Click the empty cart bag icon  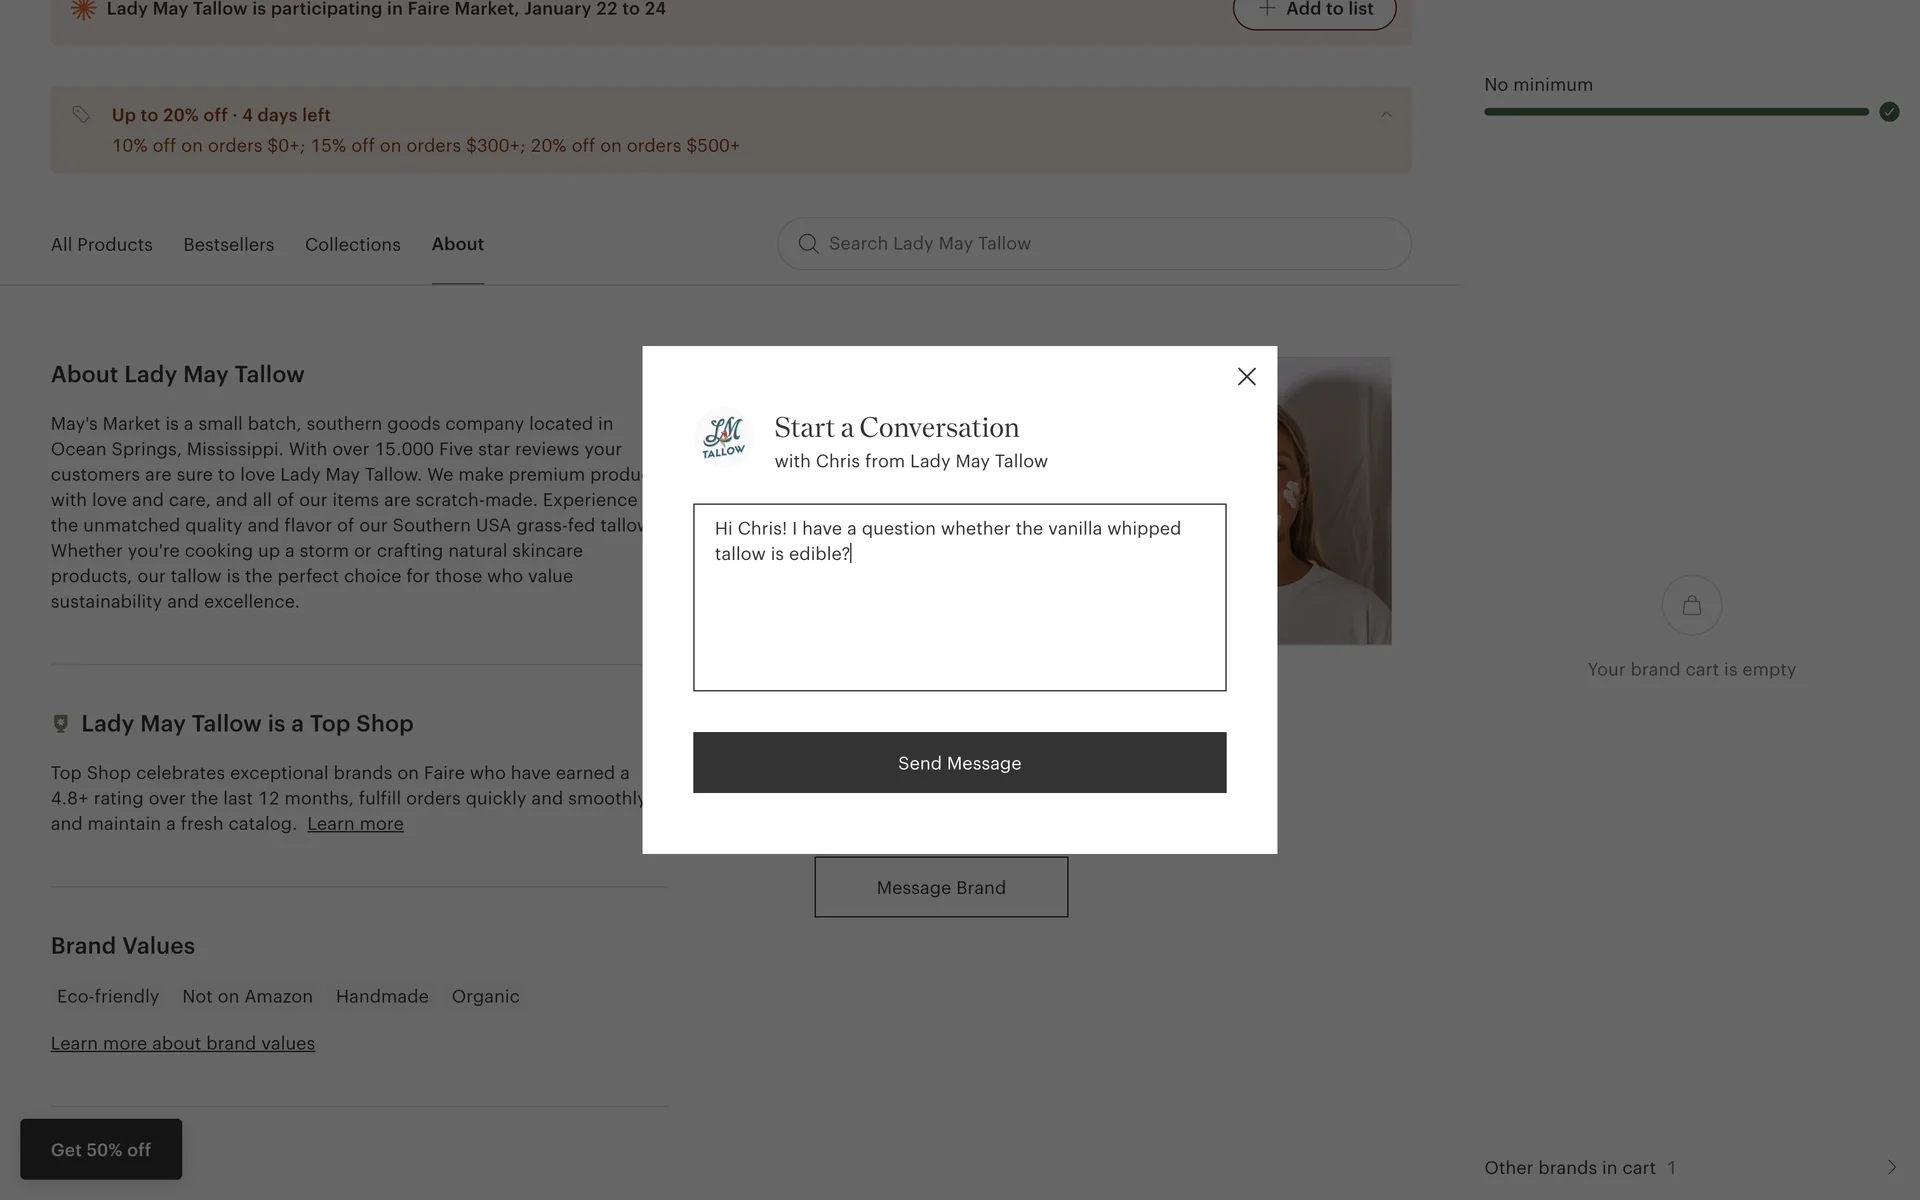click(1691, 605)
